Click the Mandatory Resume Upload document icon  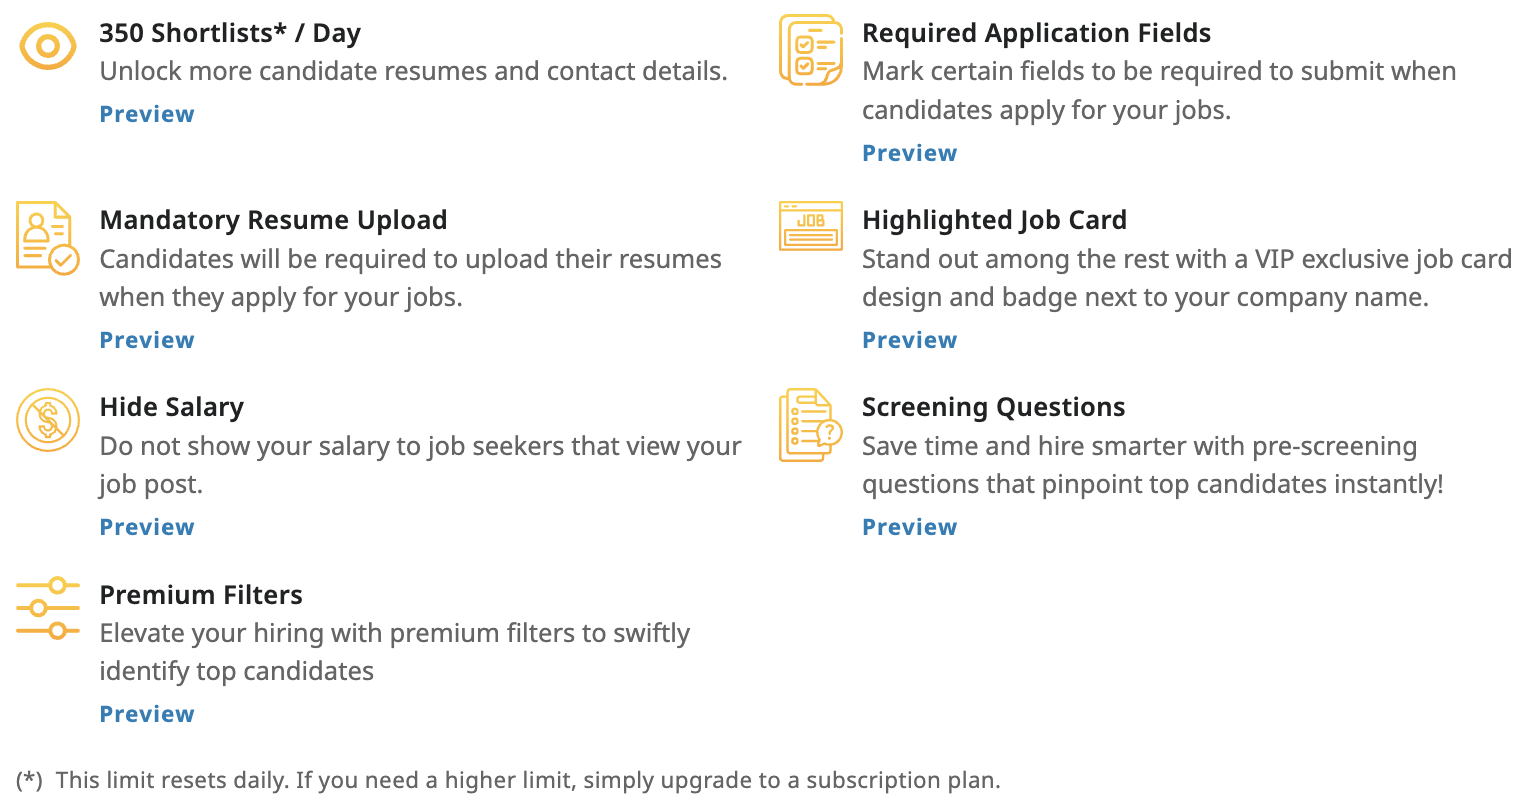click(46, 238)
